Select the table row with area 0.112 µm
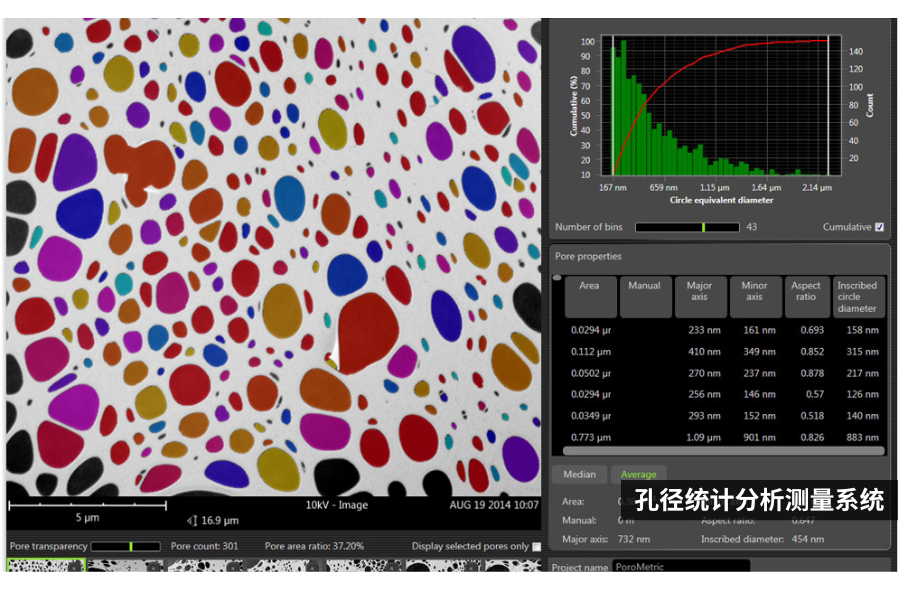Viewport: 898px width, 591px height. tap(720, 351)
